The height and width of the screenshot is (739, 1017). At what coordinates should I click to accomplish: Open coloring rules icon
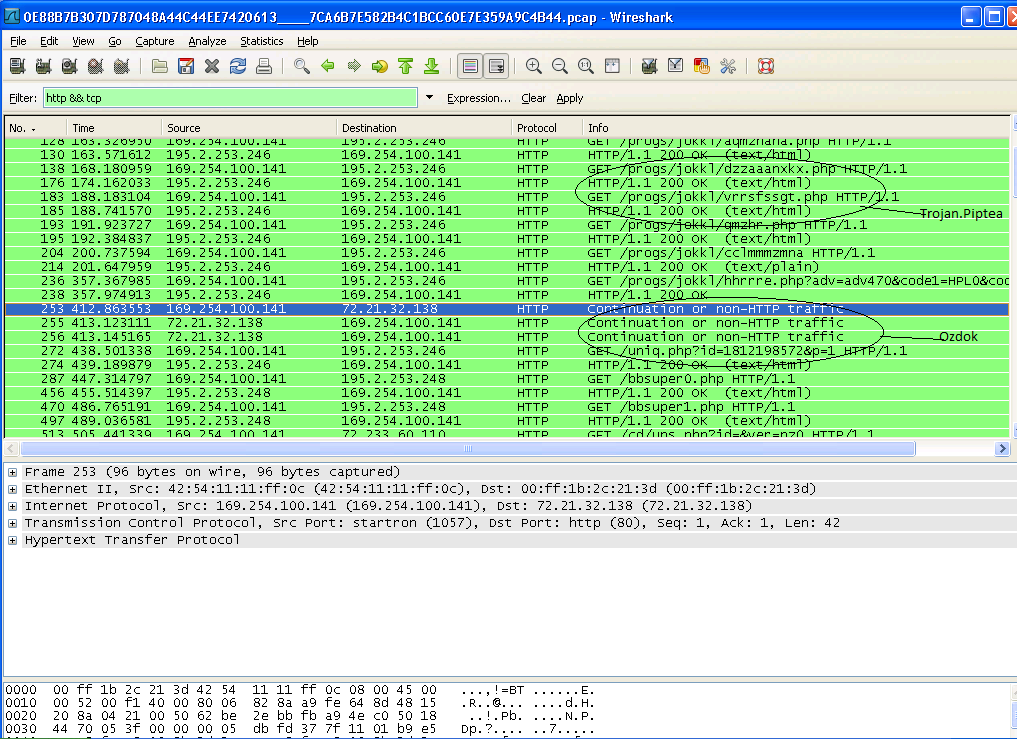pyautogui.click(x=701, y=66)
